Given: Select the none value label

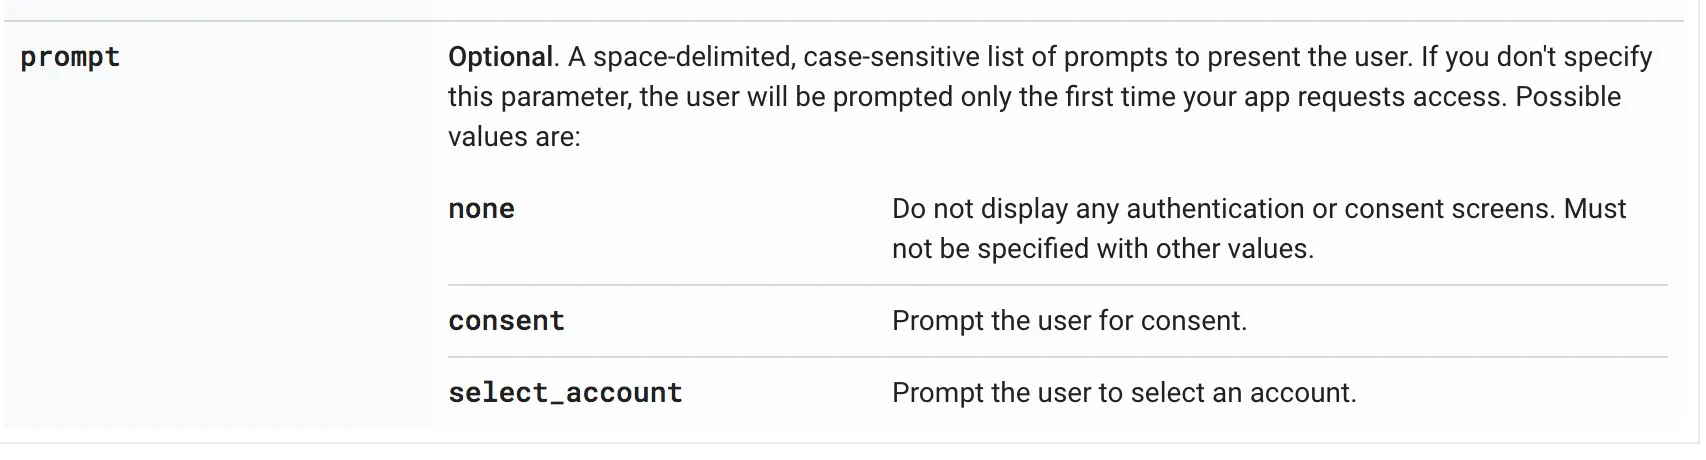Looking at the screenshot, I should point(481,209).
